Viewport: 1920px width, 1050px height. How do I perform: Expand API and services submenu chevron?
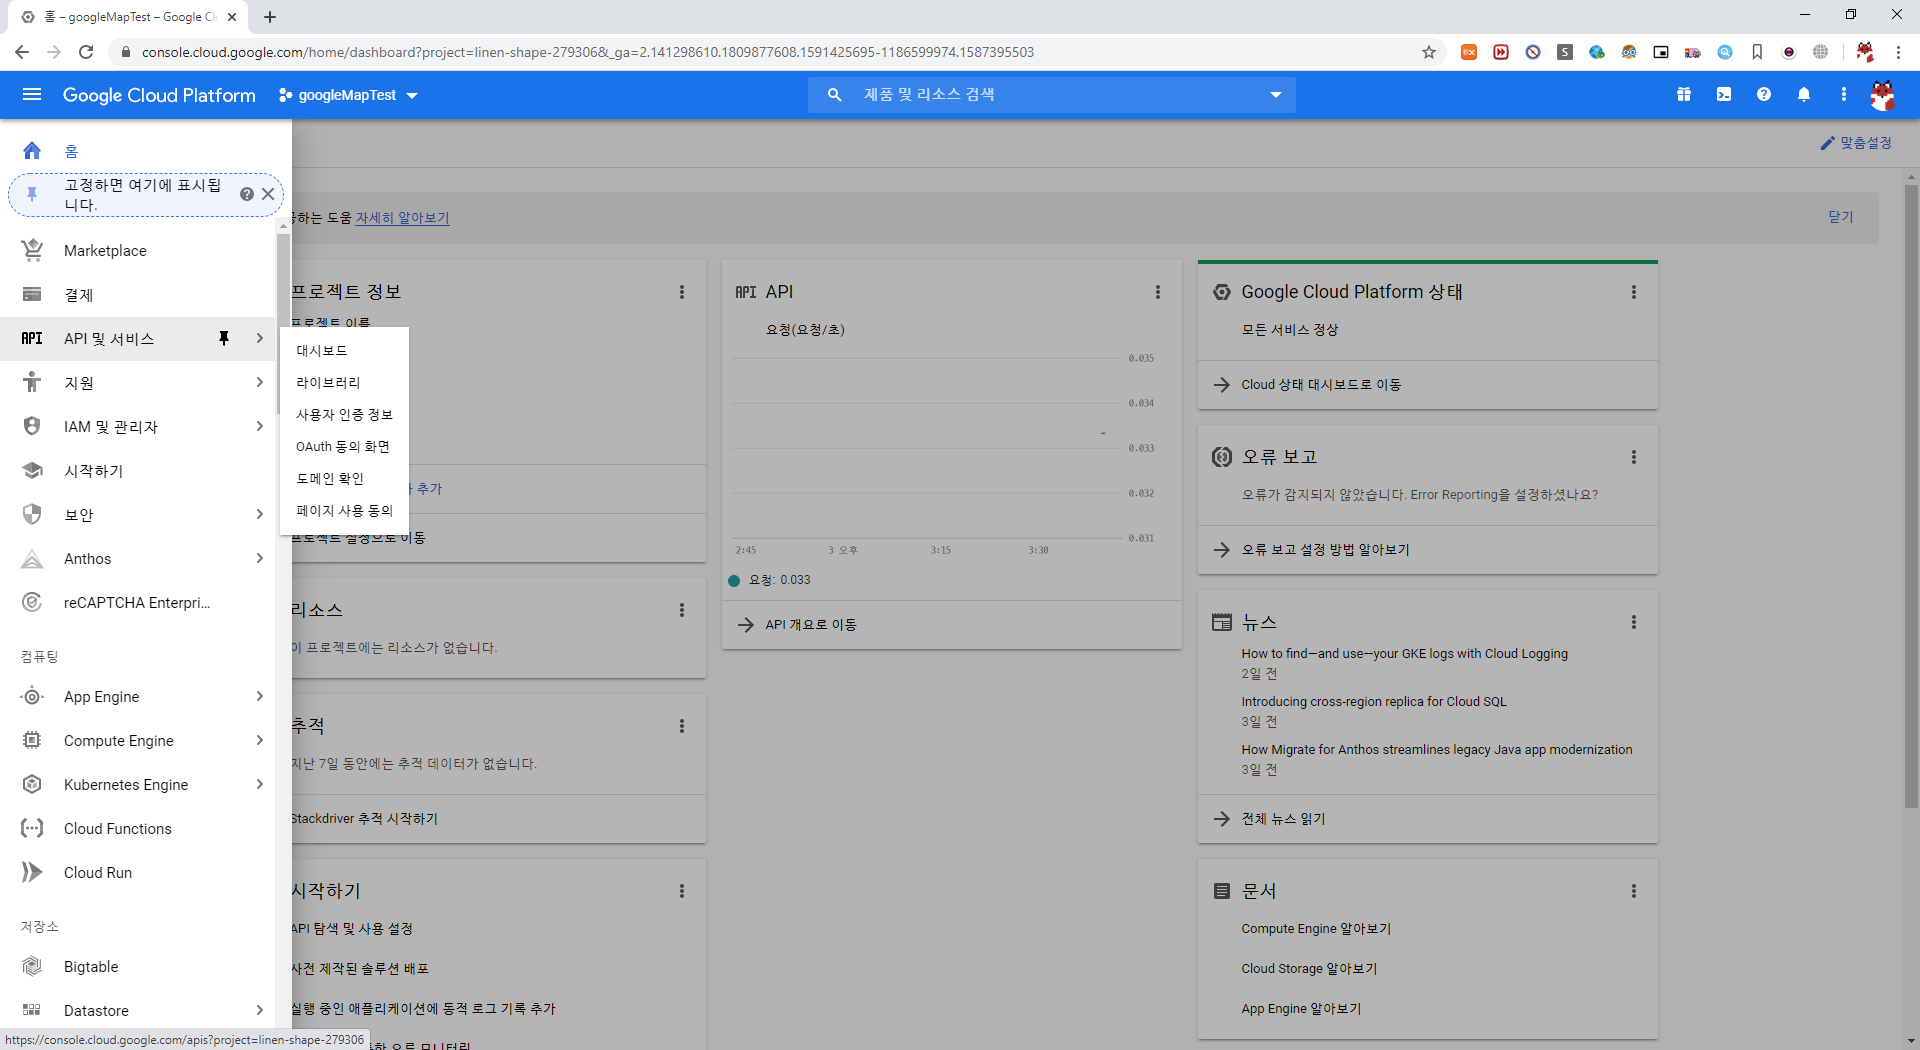260,339
